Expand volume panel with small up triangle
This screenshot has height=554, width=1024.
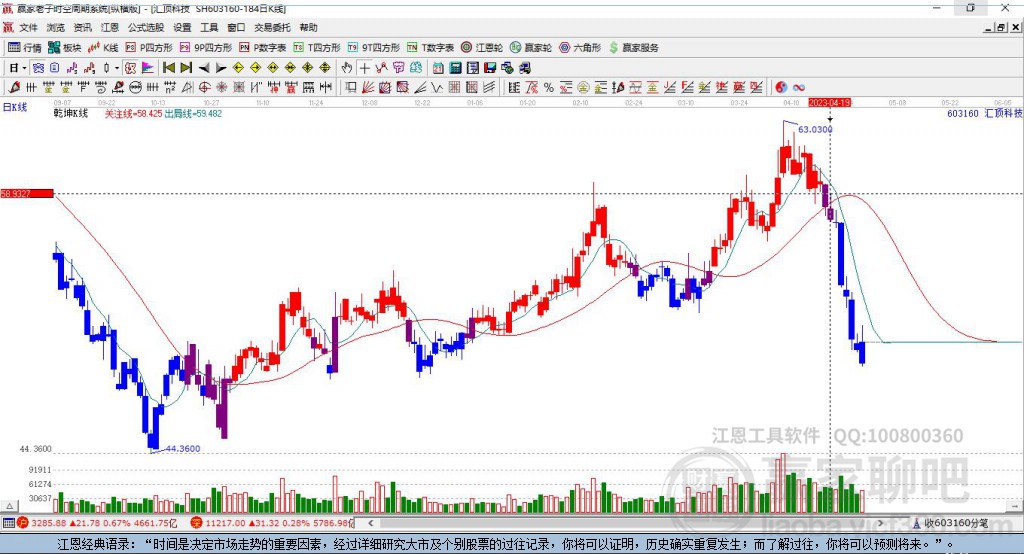tap(9, 506)
